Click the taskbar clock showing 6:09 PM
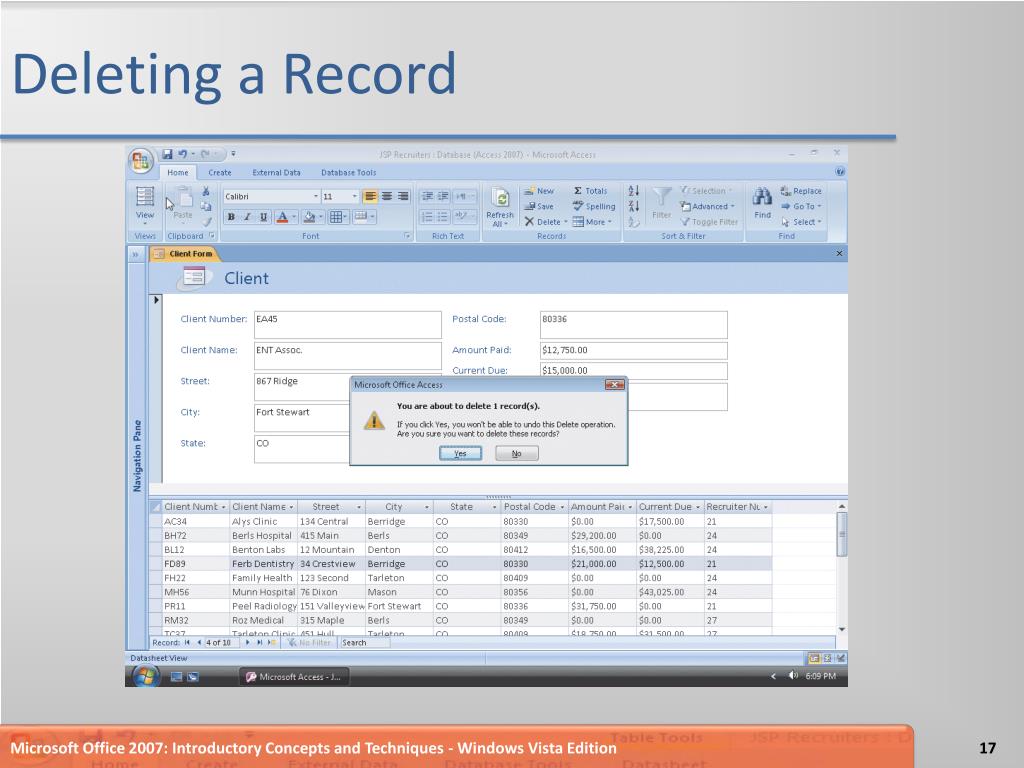The height and width of the screenshot is (768, 1024). tap(820, 676)
